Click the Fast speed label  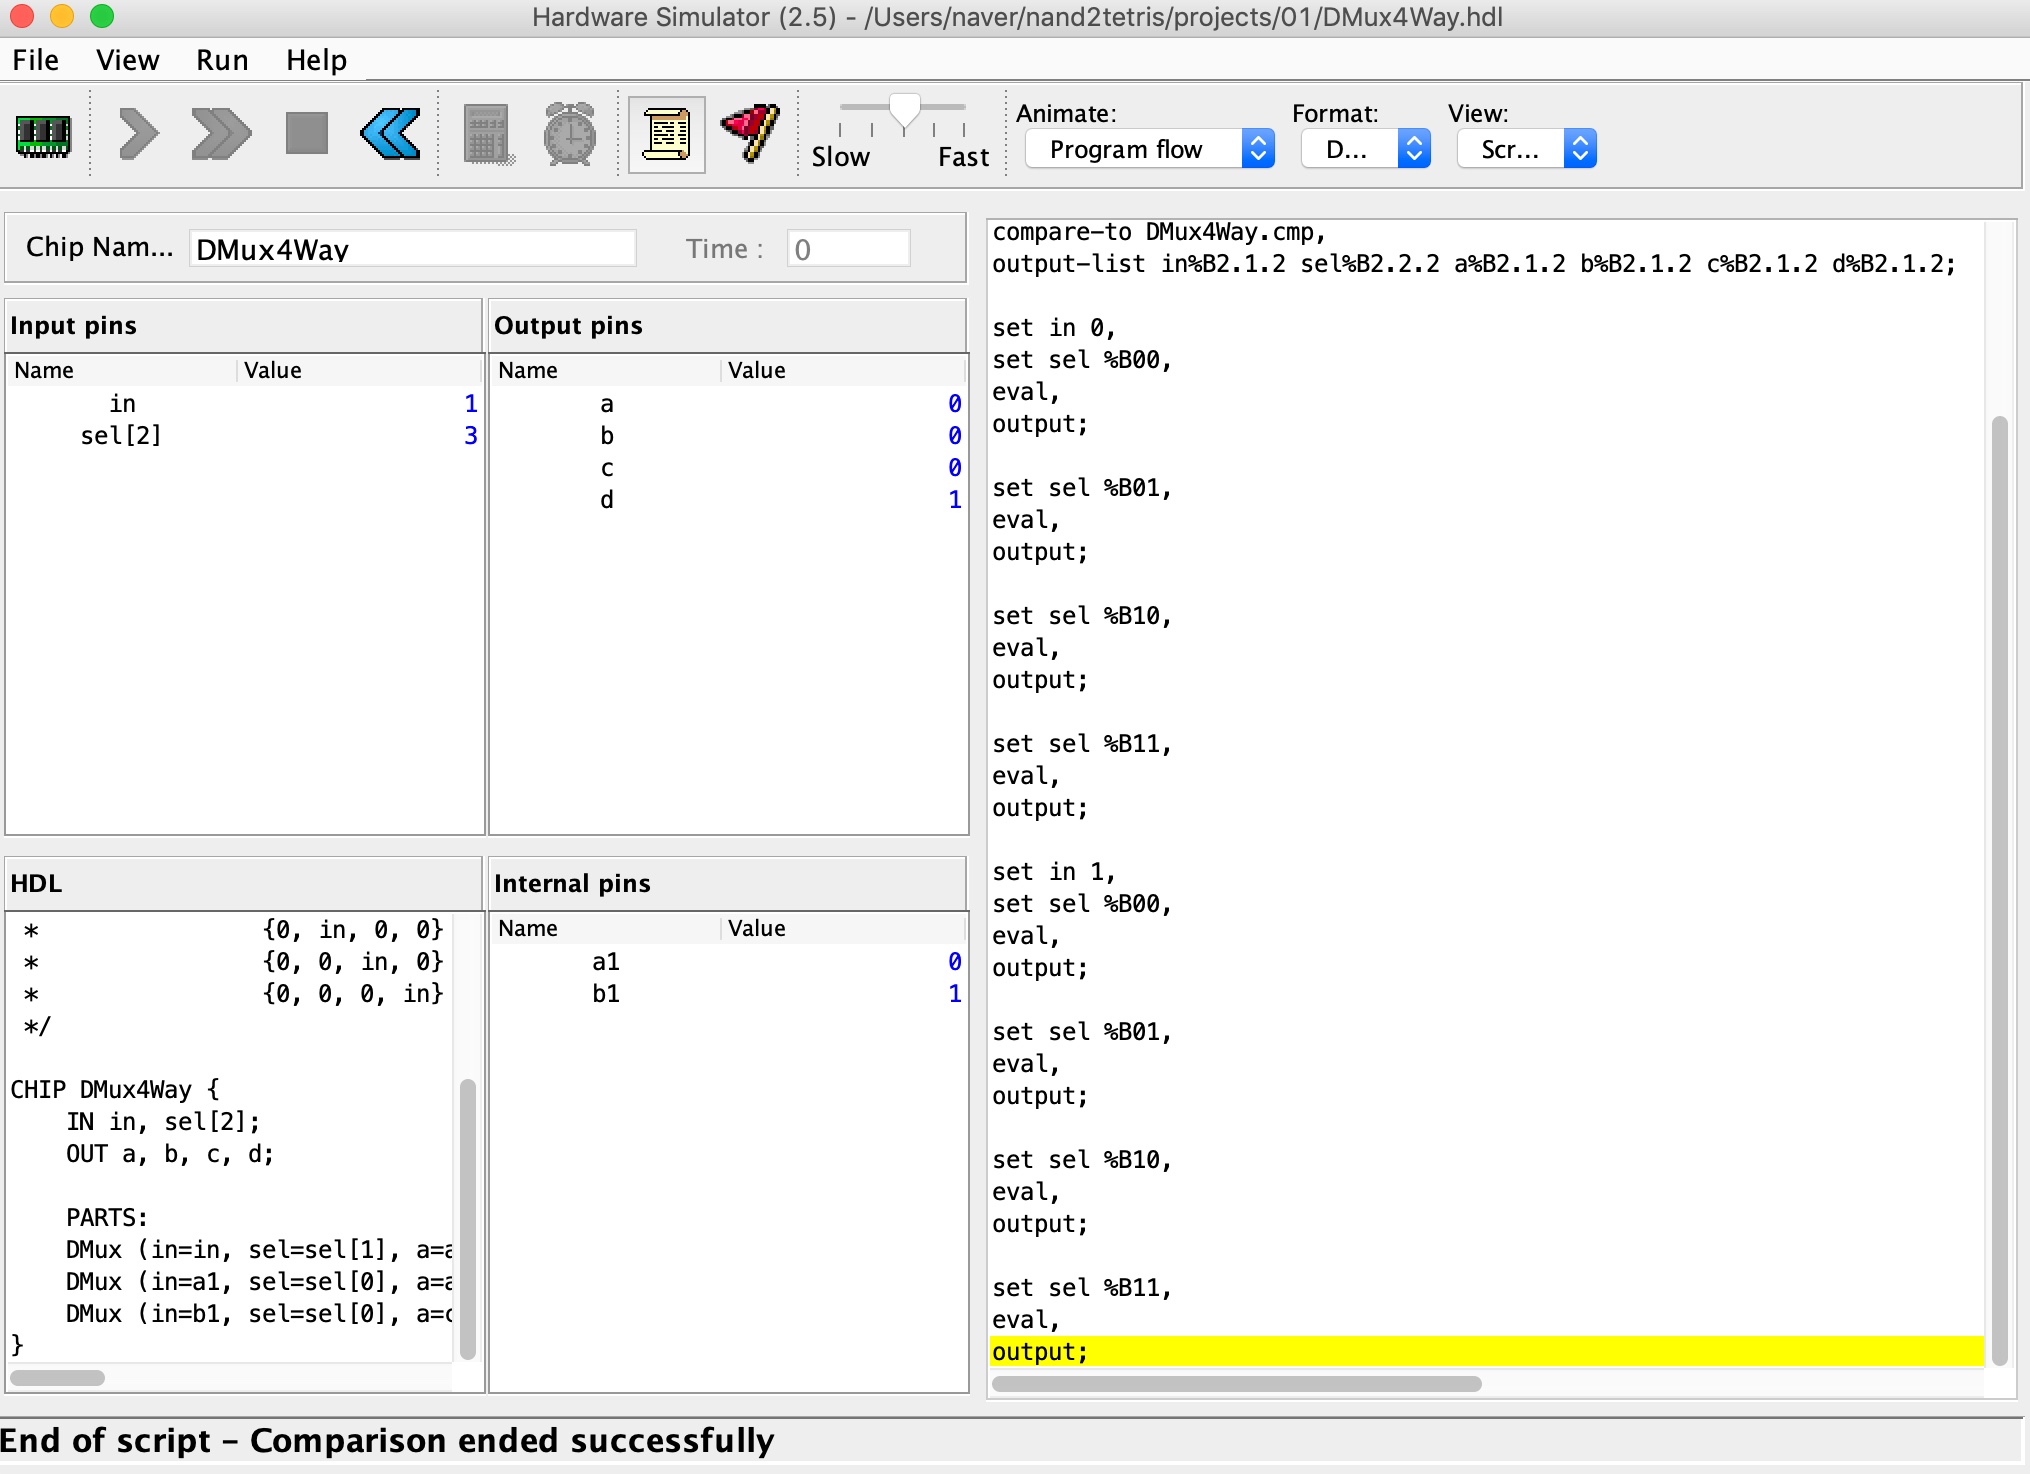963,157
